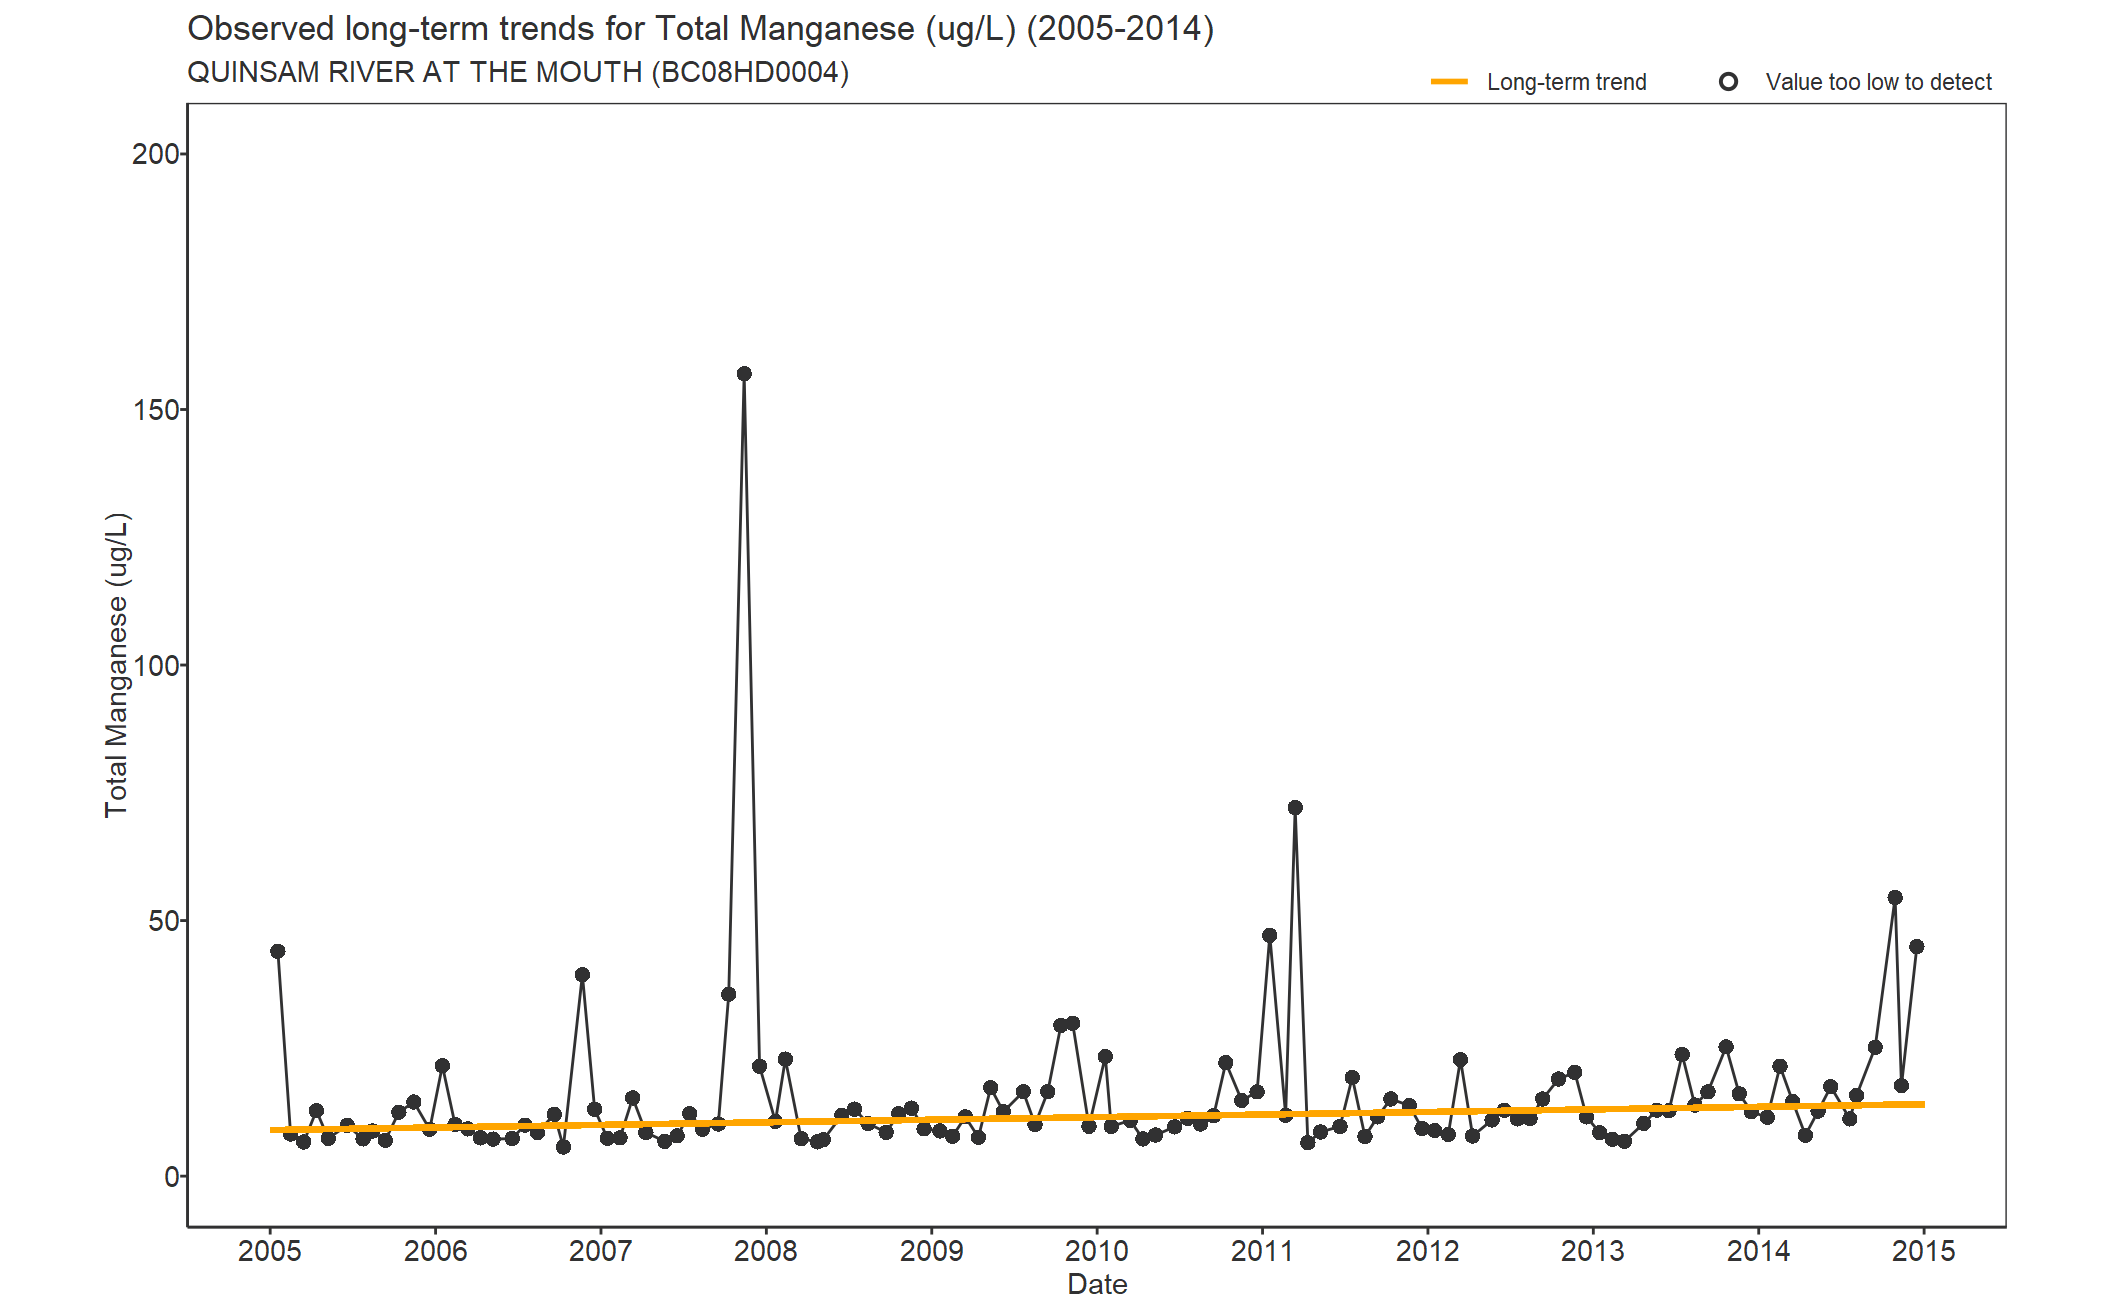Click the x-axis tick label 2006

click(435, 1251)
